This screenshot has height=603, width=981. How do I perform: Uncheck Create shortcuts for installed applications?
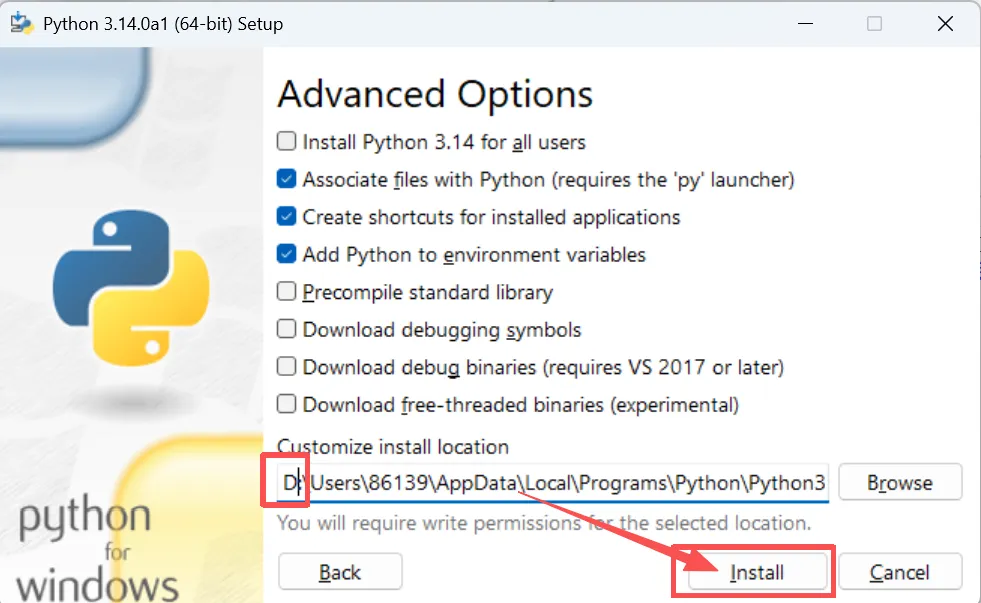286,216
